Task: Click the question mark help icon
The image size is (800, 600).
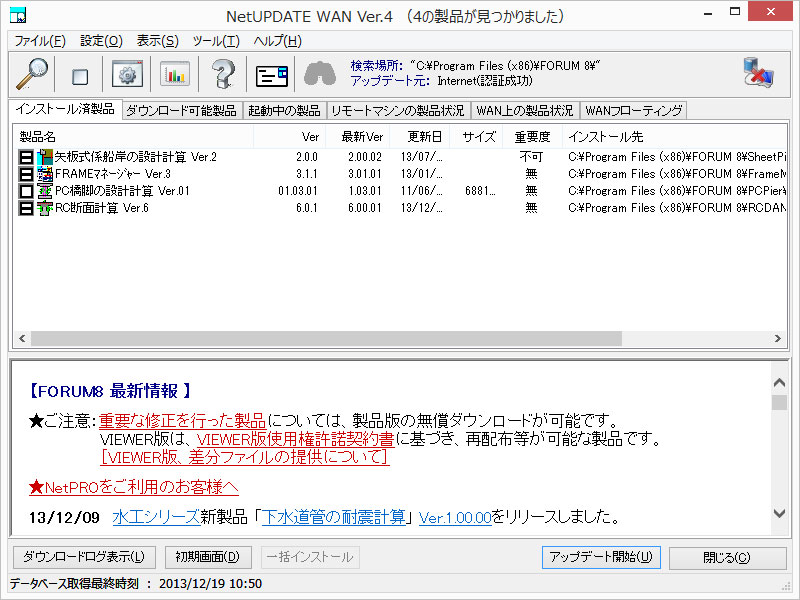Action: (224, 75)
